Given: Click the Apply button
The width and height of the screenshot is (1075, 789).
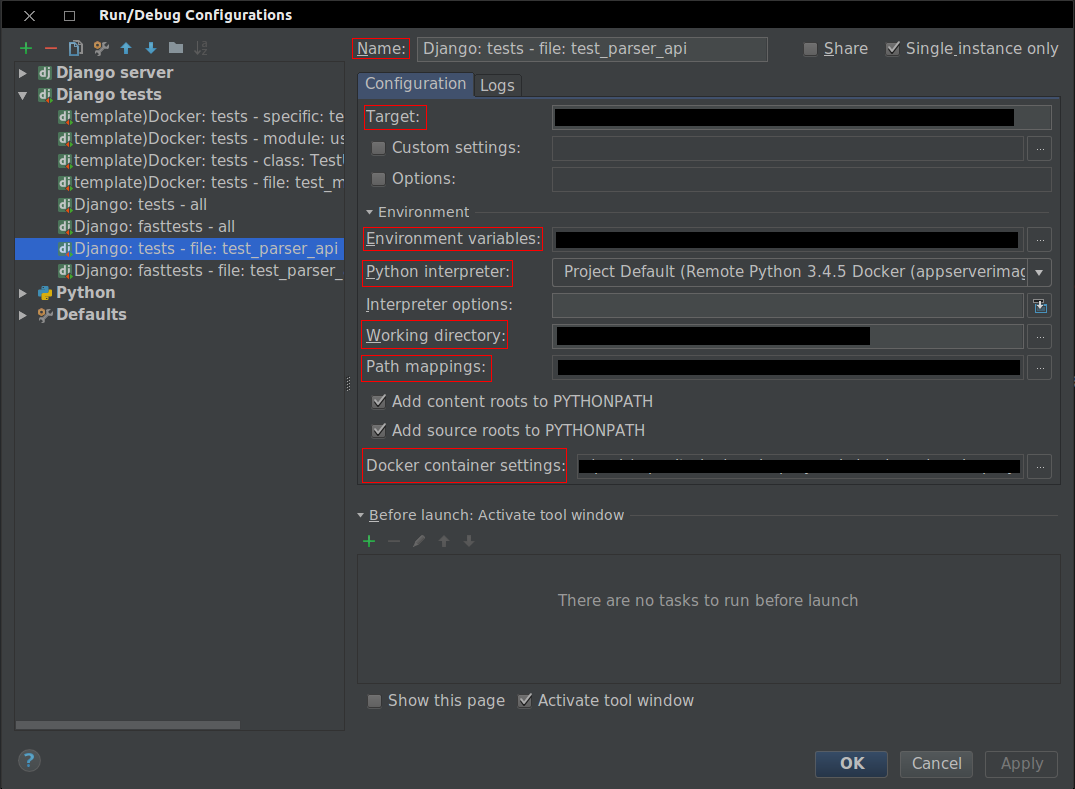Looking at the screenshot, I should [1022, 764].
